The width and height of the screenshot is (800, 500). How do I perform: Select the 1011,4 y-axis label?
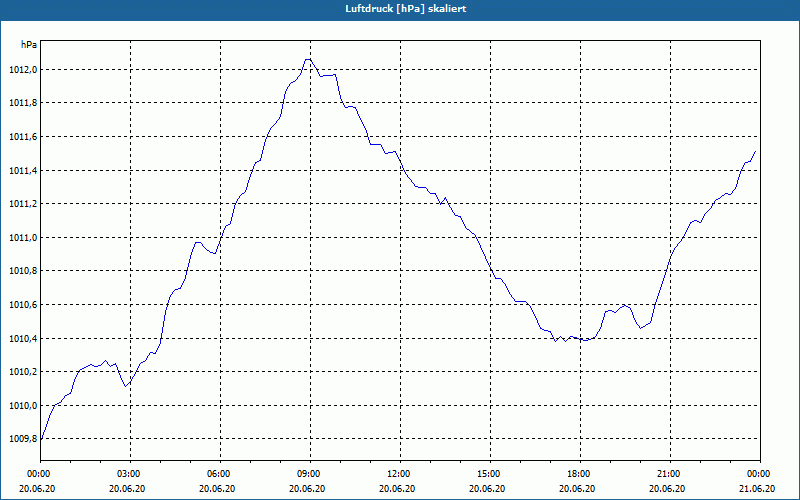pos(23,171)
